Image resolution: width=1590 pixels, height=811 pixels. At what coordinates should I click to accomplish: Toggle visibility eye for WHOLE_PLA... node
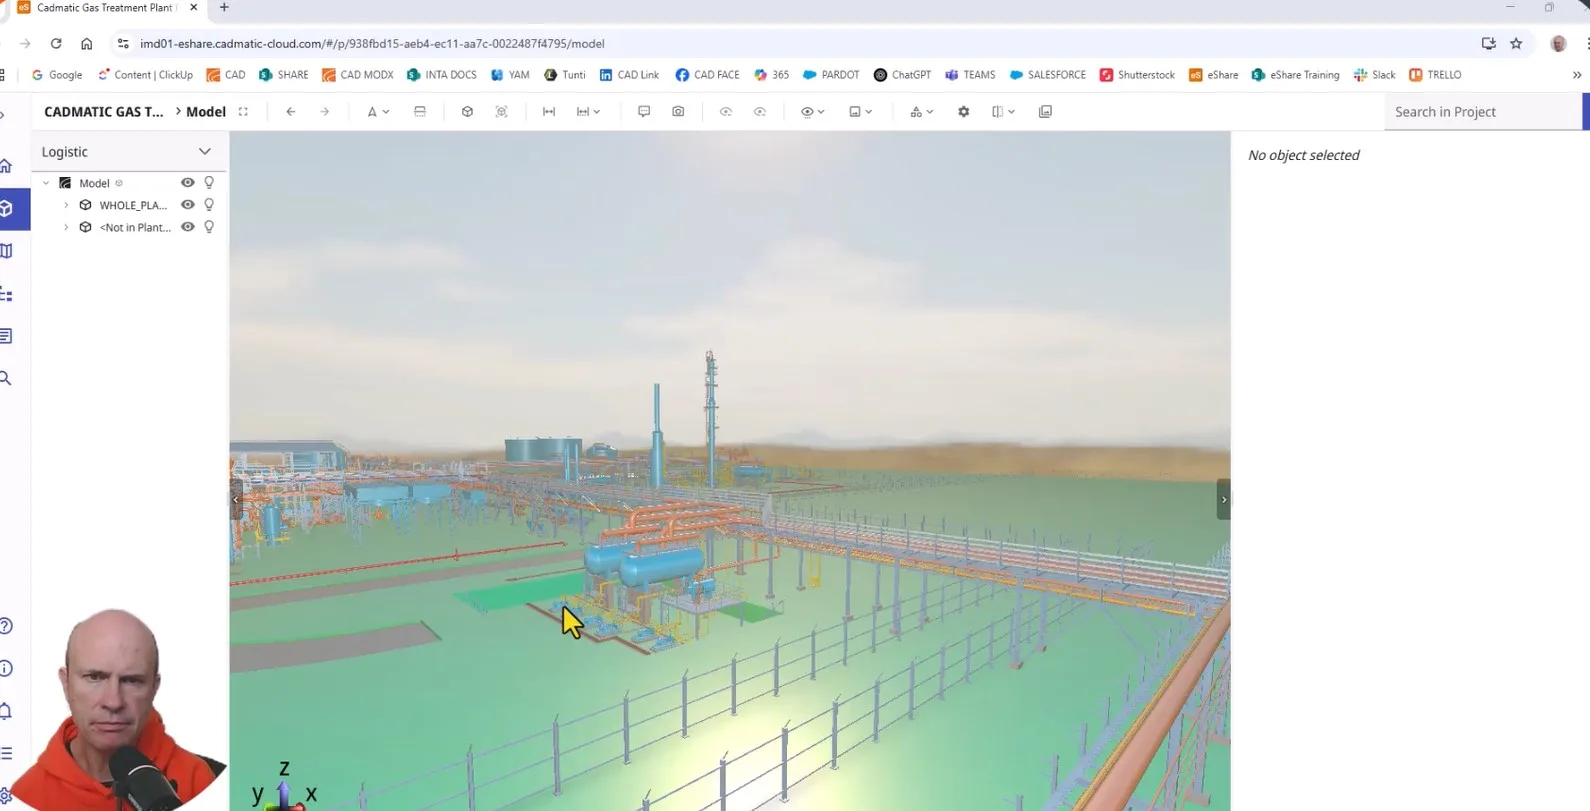[x=187, y=205]
